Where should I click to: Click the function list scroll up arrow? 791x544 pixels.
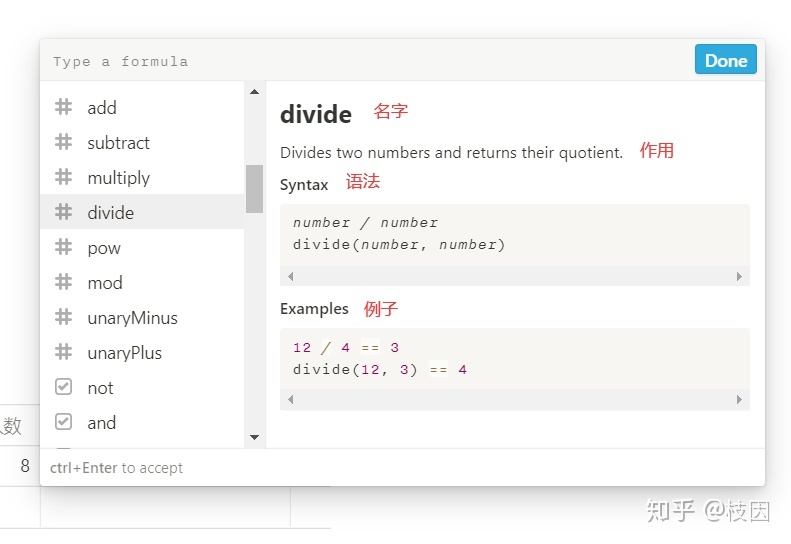pos(255,92)
